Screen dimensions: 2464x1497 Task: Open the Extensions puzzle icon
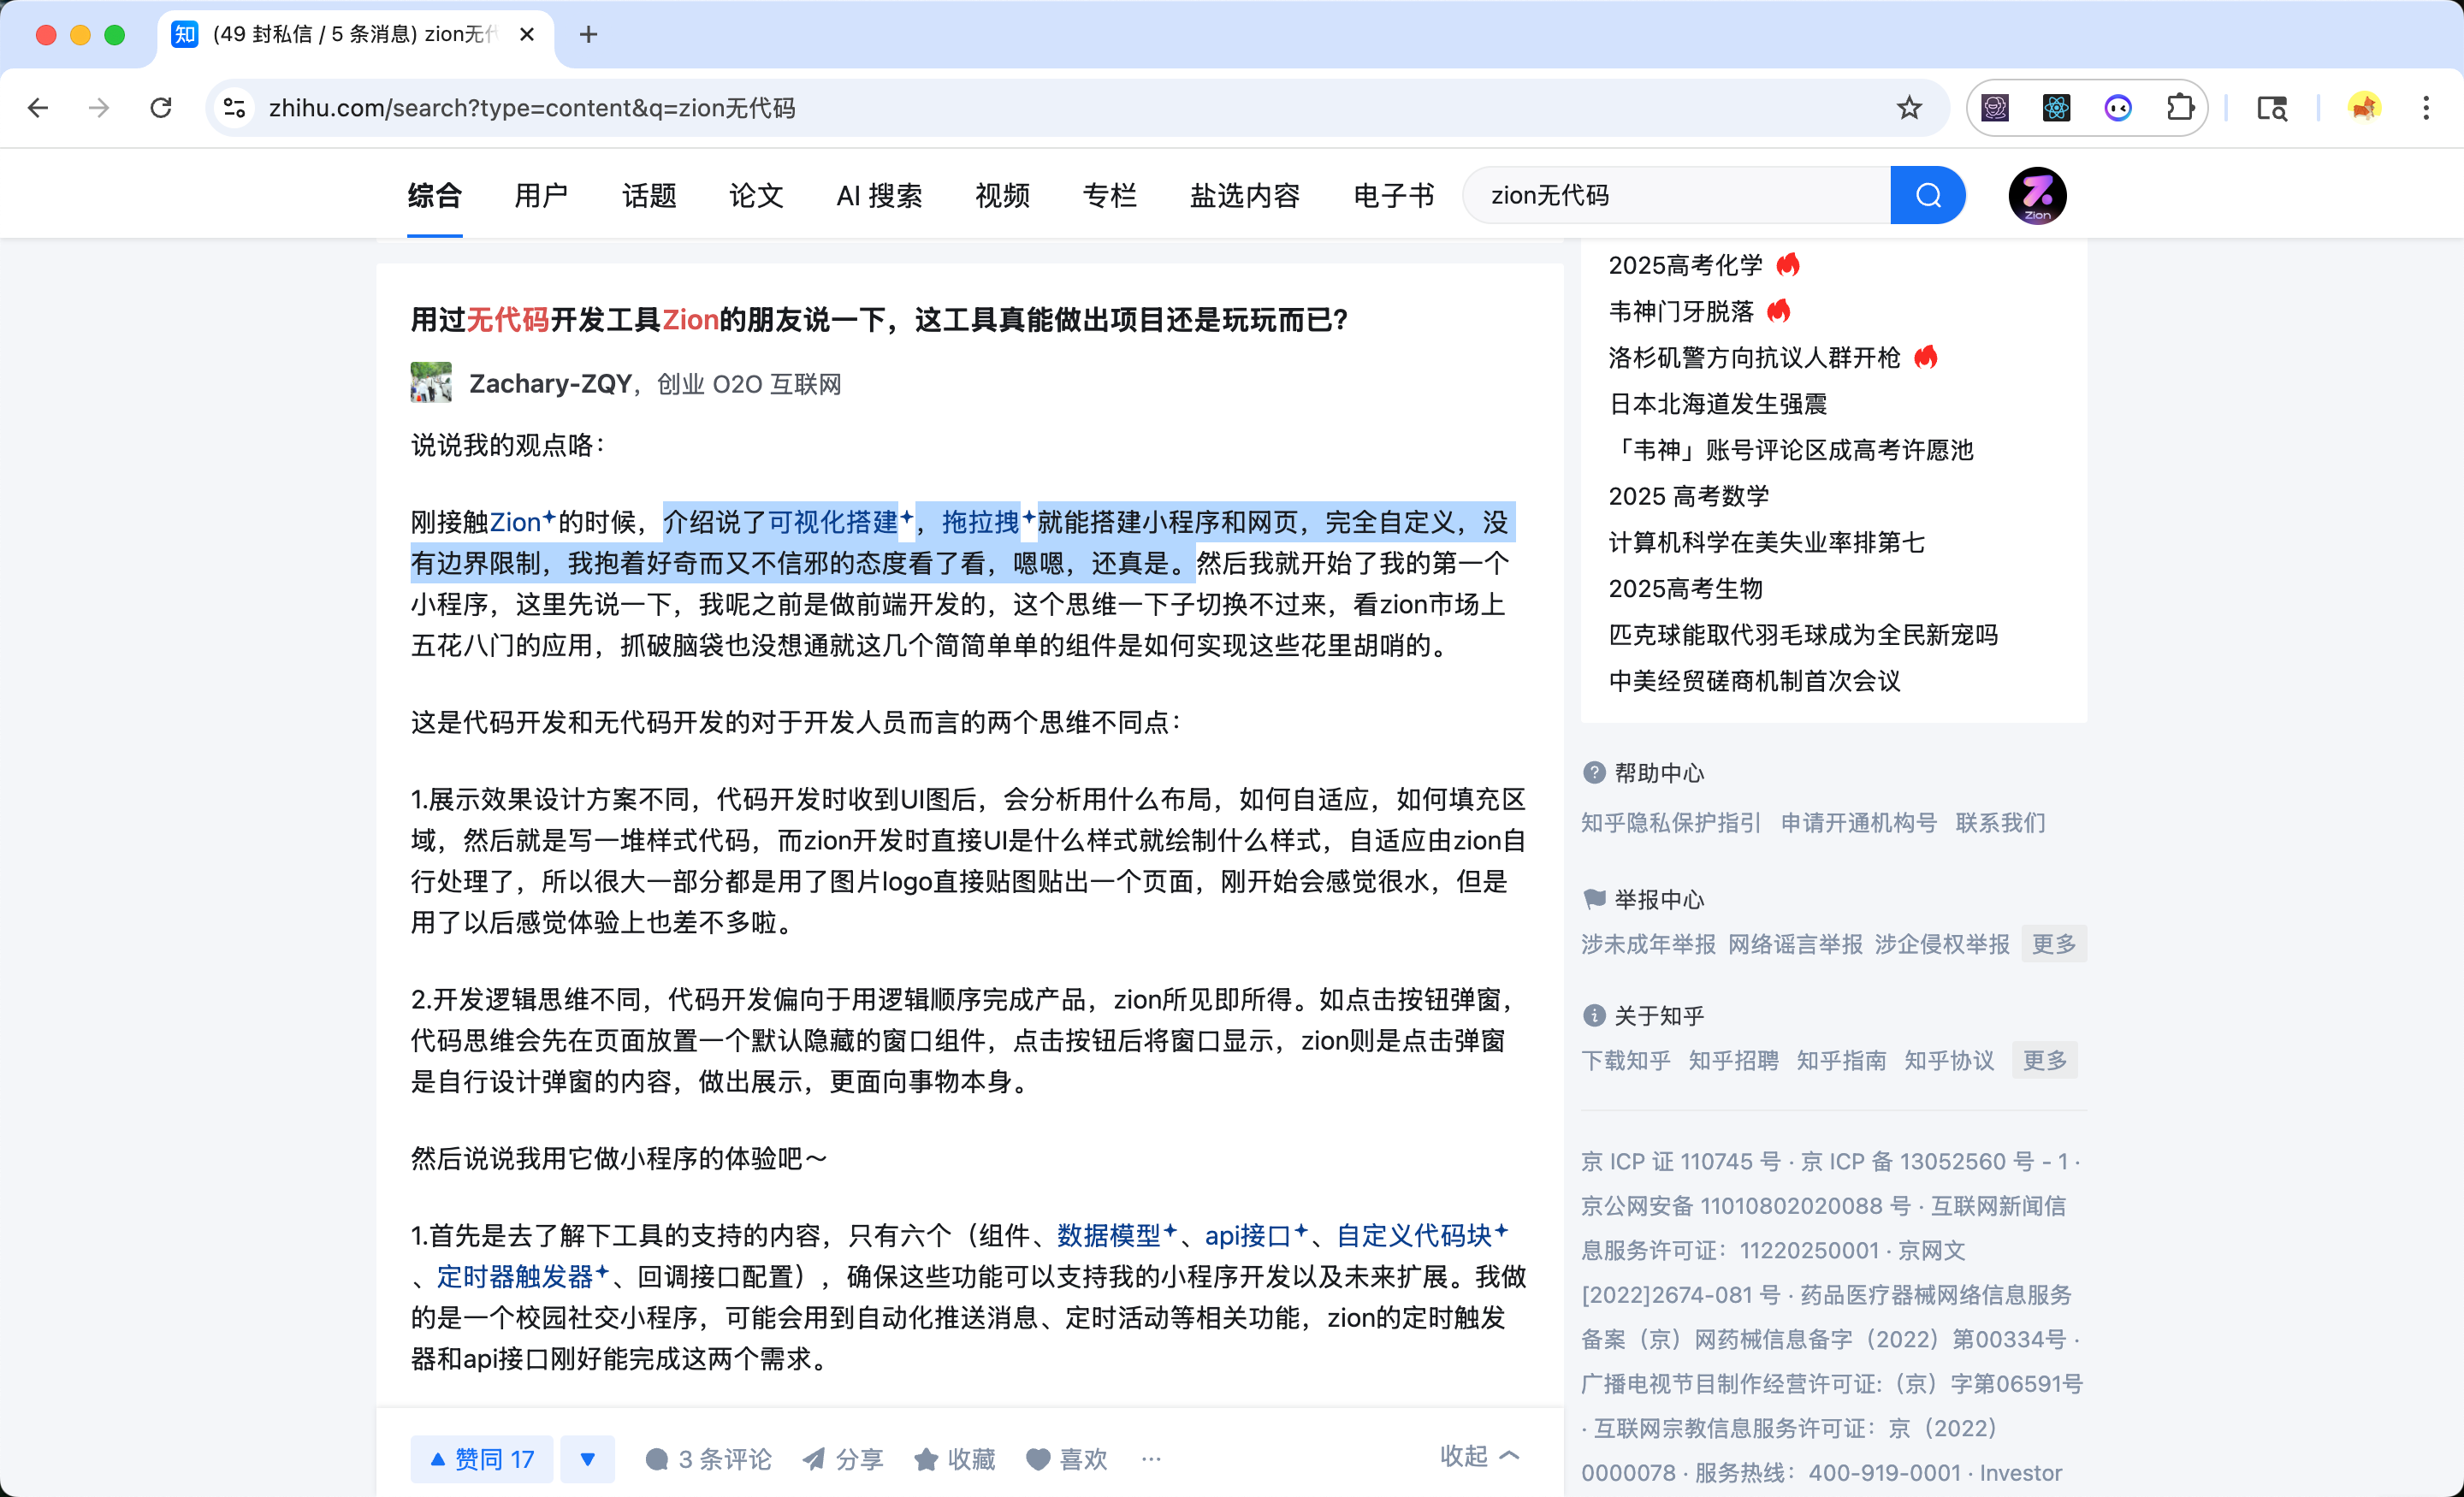2180,108
